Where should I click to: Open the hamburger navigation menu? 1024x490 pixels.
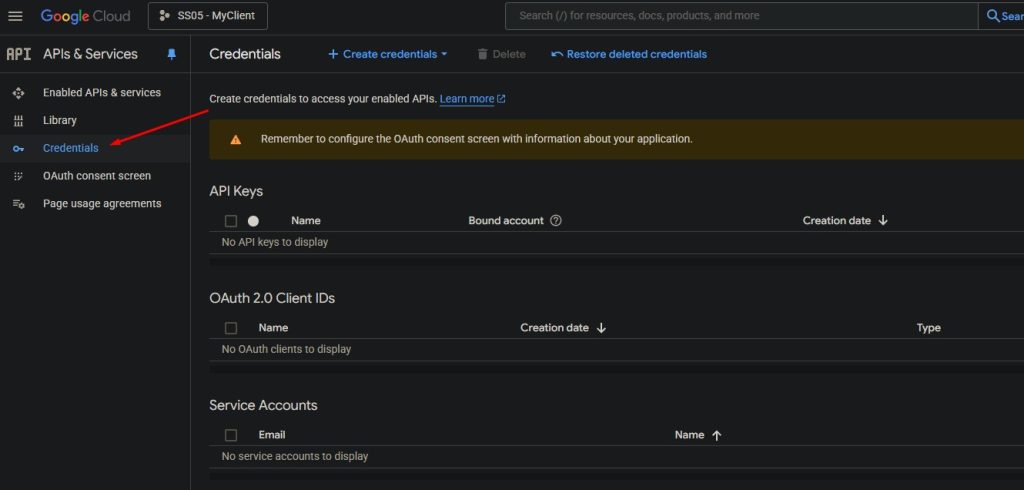pos(15,16)
